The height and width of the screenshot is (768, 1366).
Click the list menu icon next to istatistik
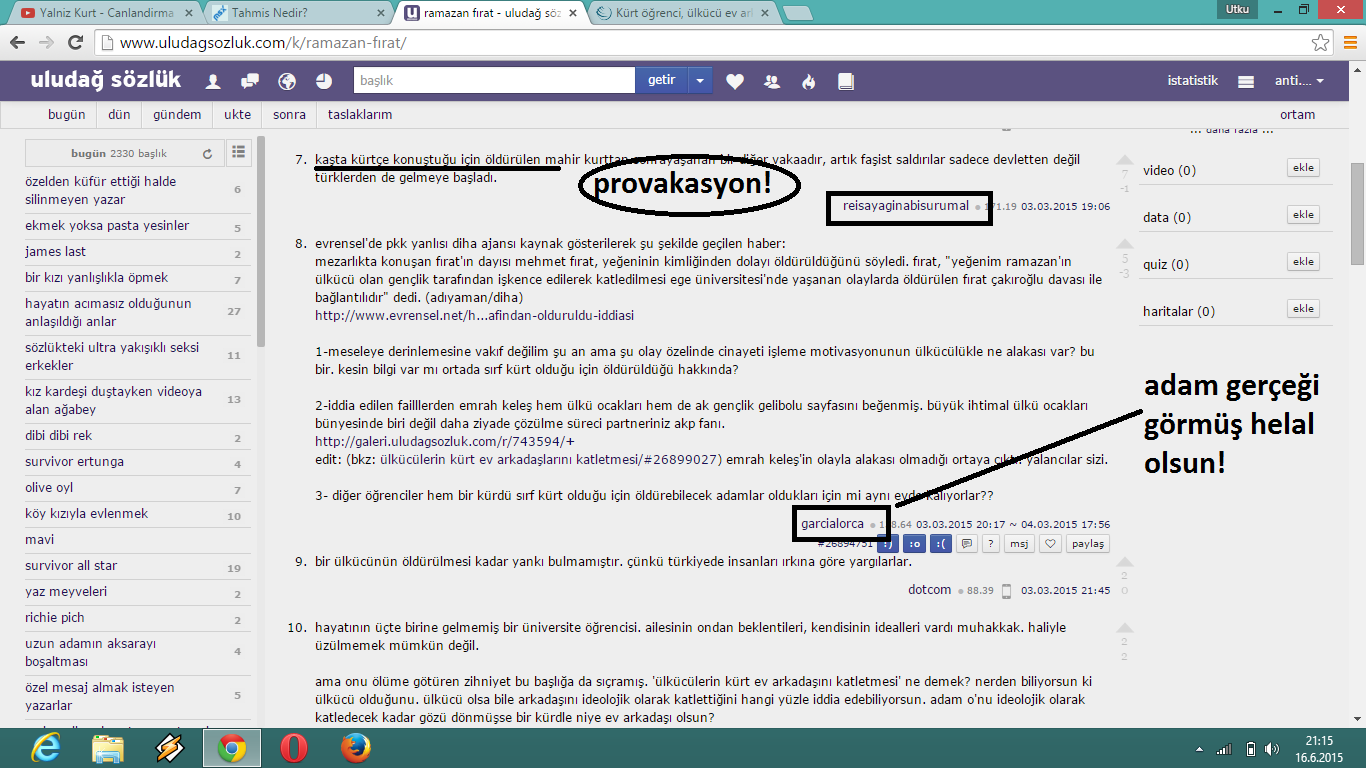[x=1246, y=82]
